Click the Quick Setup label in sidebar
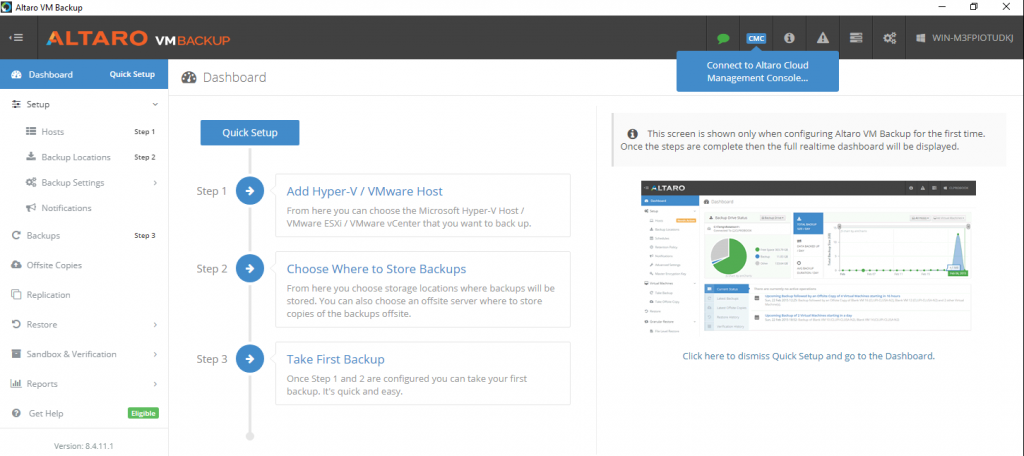1024x456 pixels. coord(132,74)
